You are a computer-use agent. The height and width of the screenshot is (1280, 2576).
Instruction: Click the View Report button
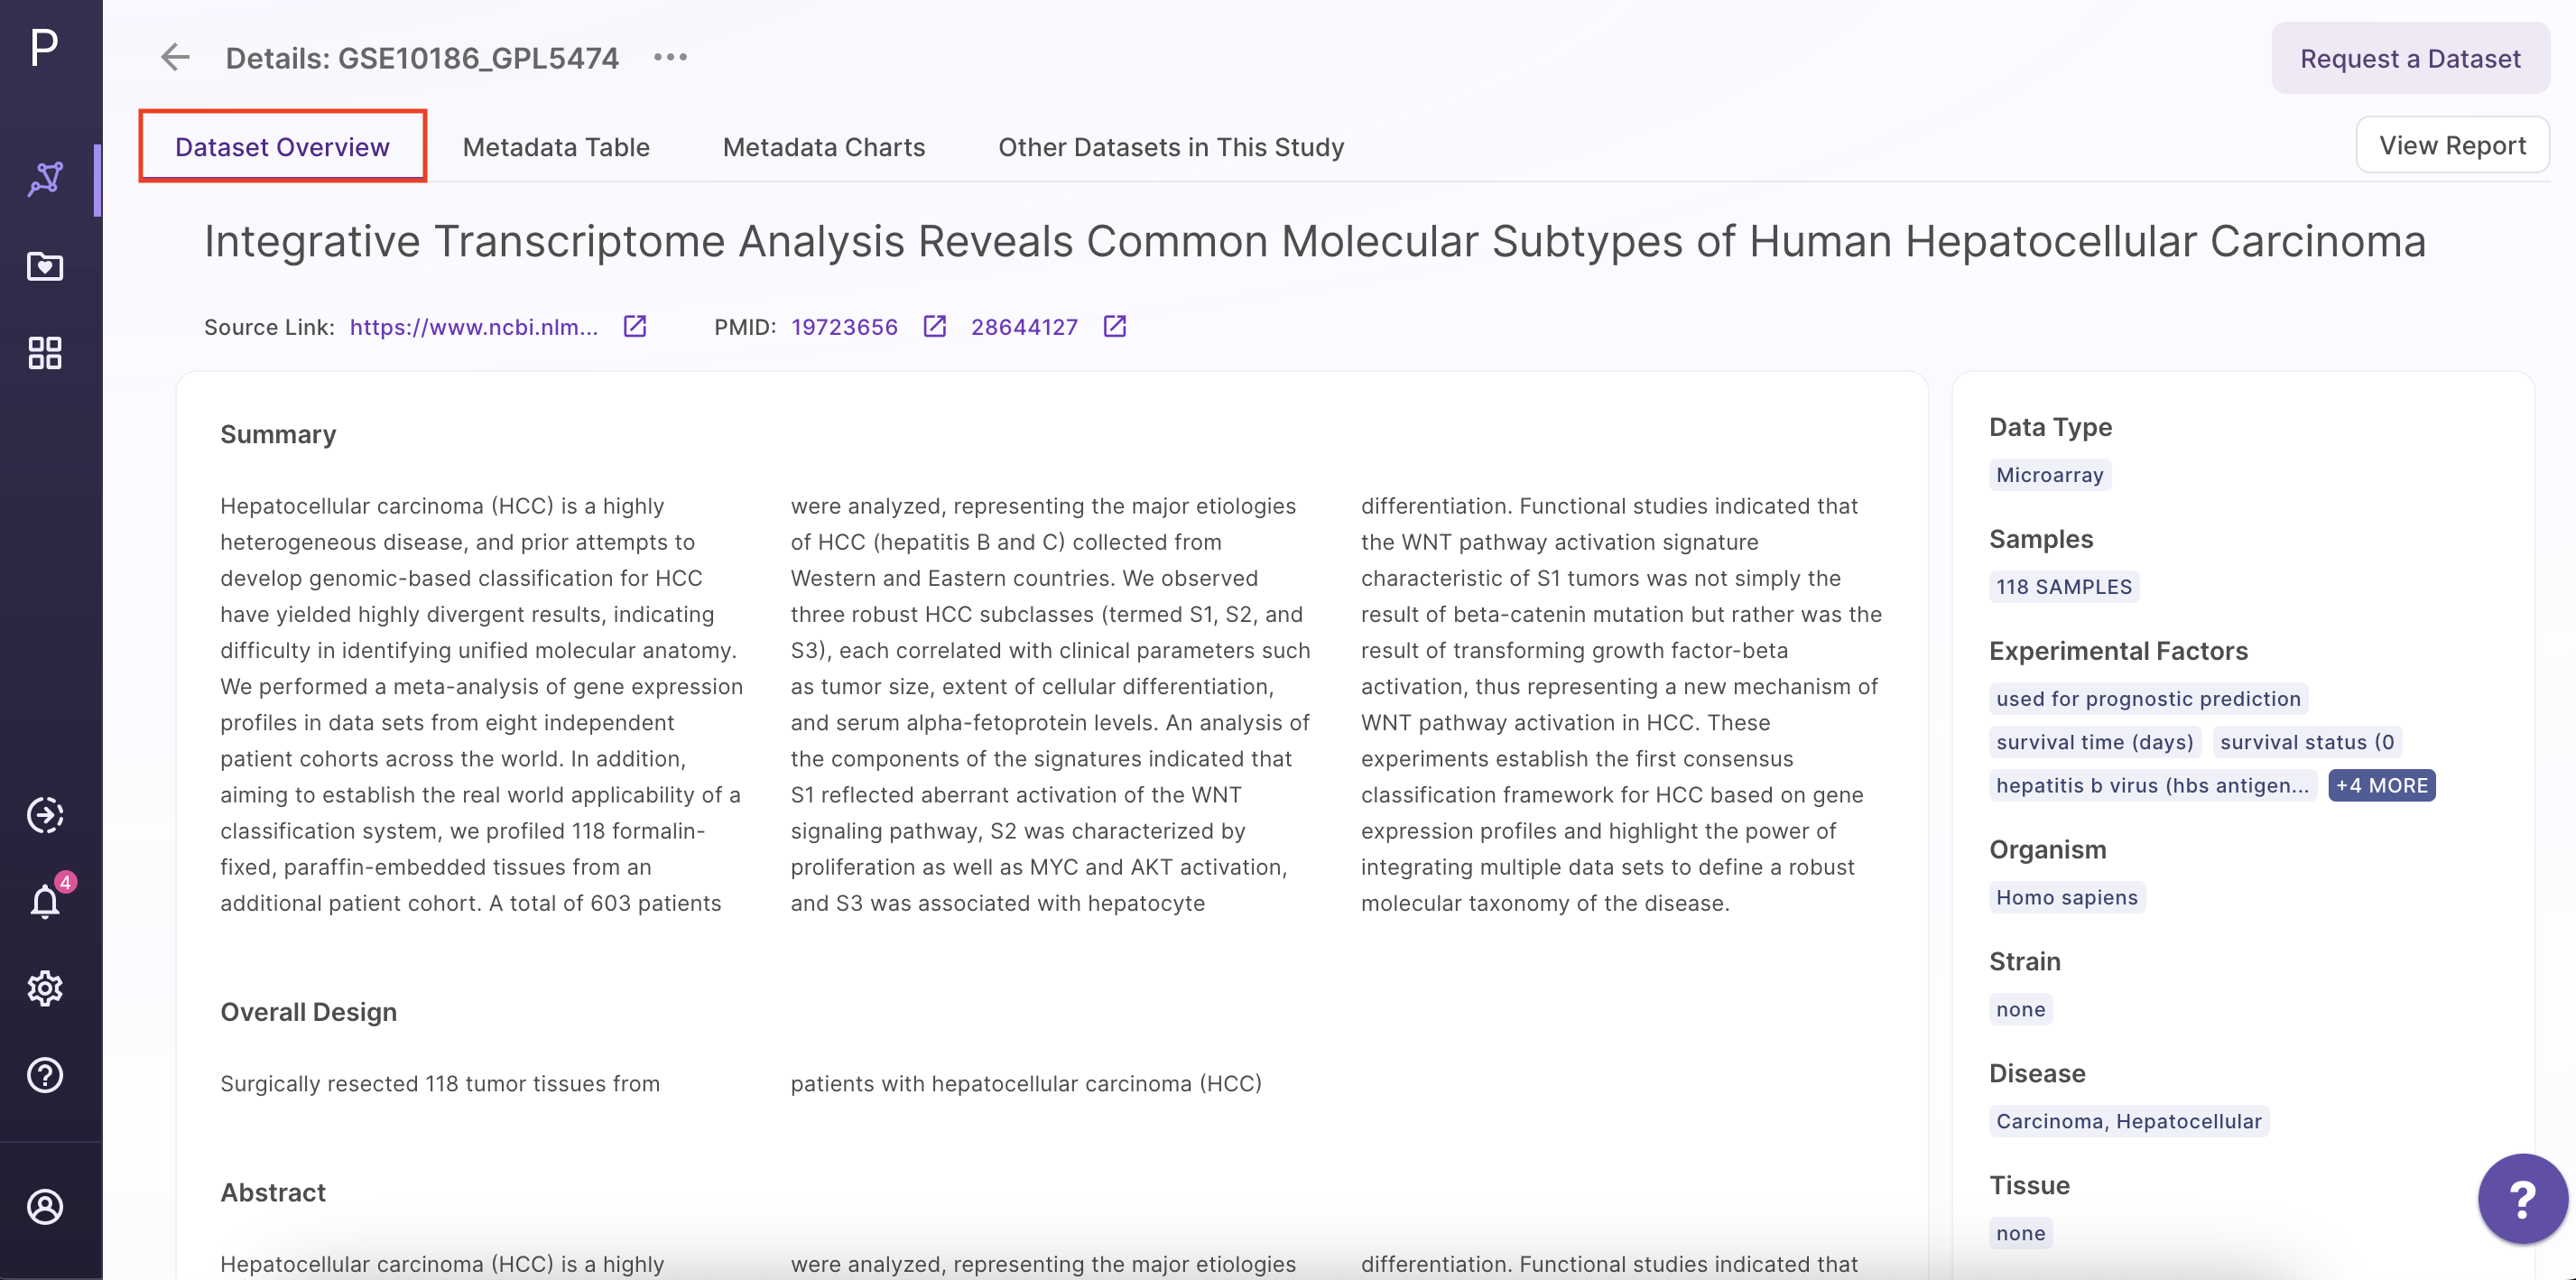click(2452, 145)
